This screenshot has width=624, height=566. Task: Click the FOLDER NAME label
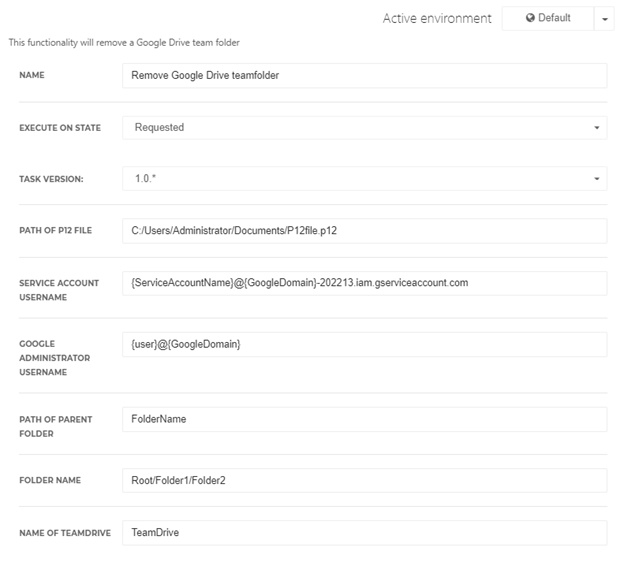(50, 480)
